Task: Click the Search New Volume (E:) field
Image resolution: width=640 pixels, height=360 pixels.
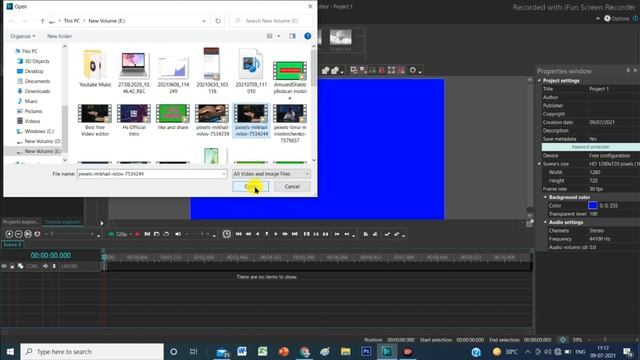Action: tap(271, 21)
